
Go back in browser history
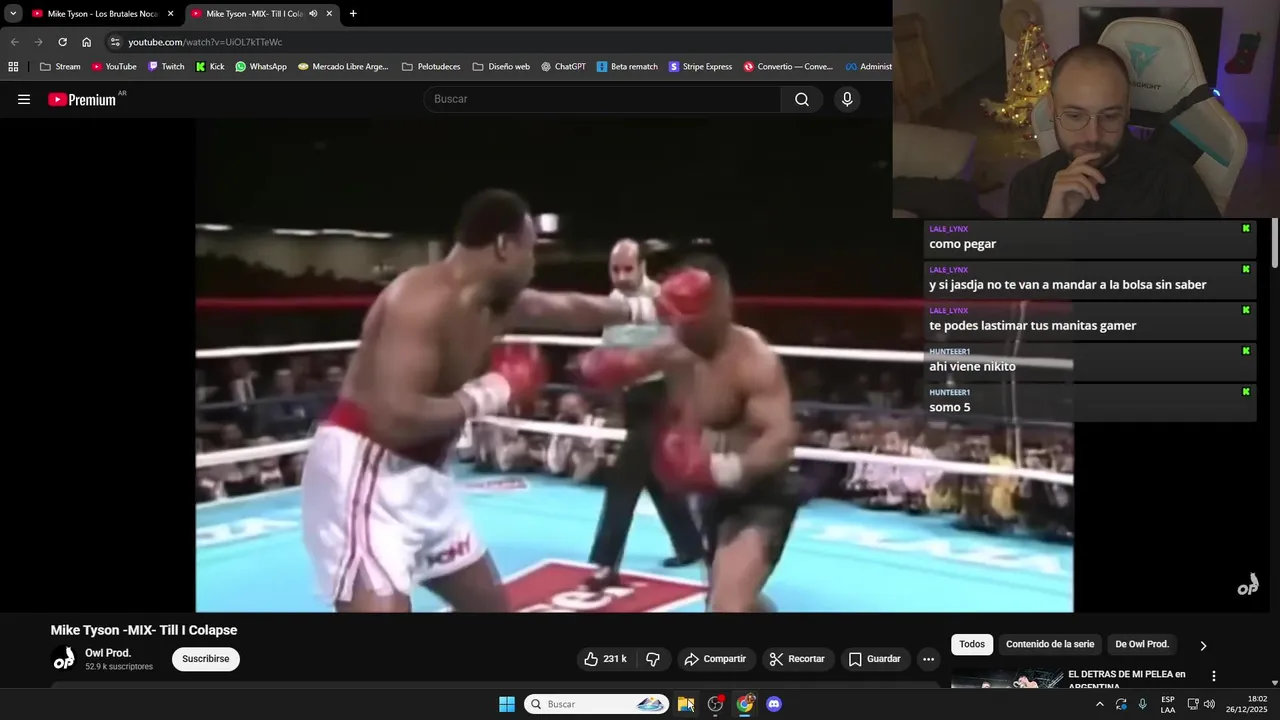14,42
